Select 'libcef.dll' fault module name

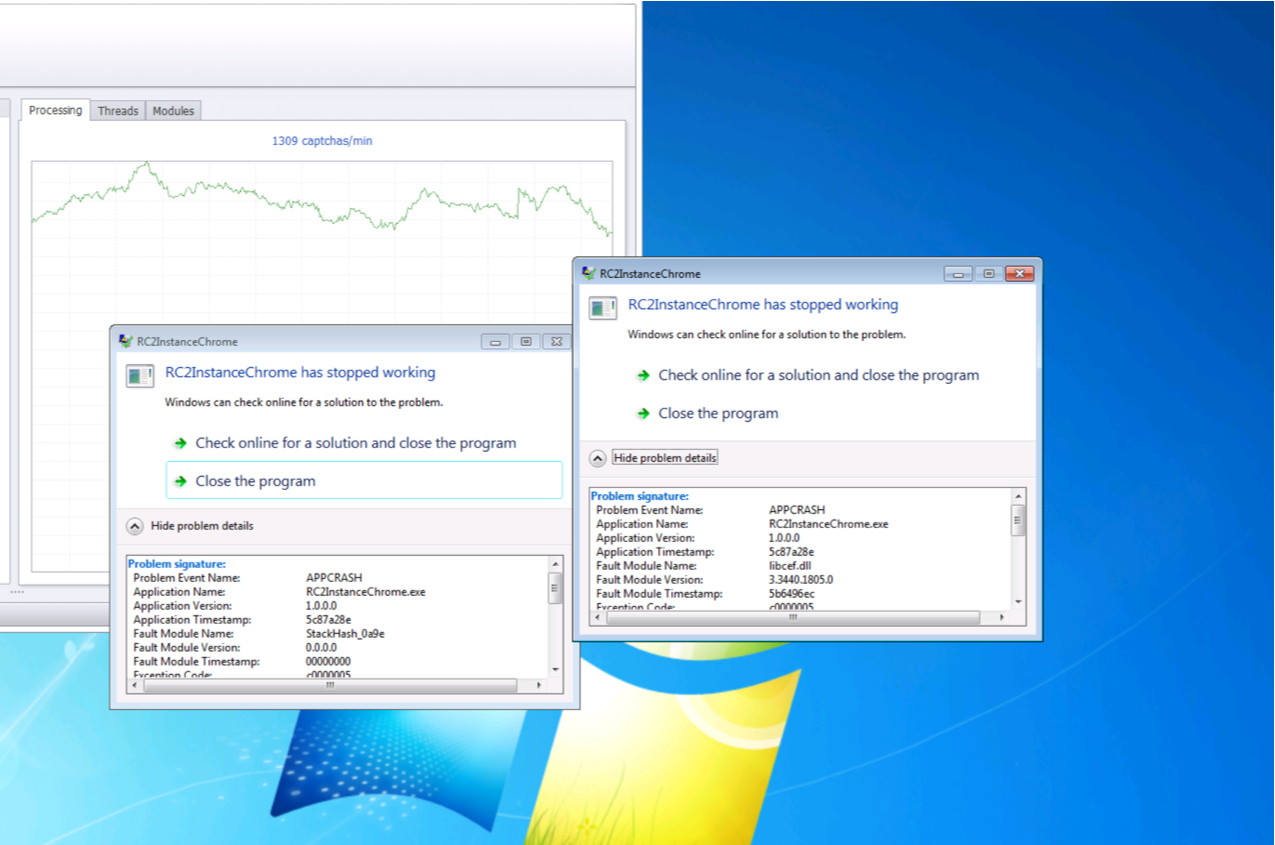(790, 566)
